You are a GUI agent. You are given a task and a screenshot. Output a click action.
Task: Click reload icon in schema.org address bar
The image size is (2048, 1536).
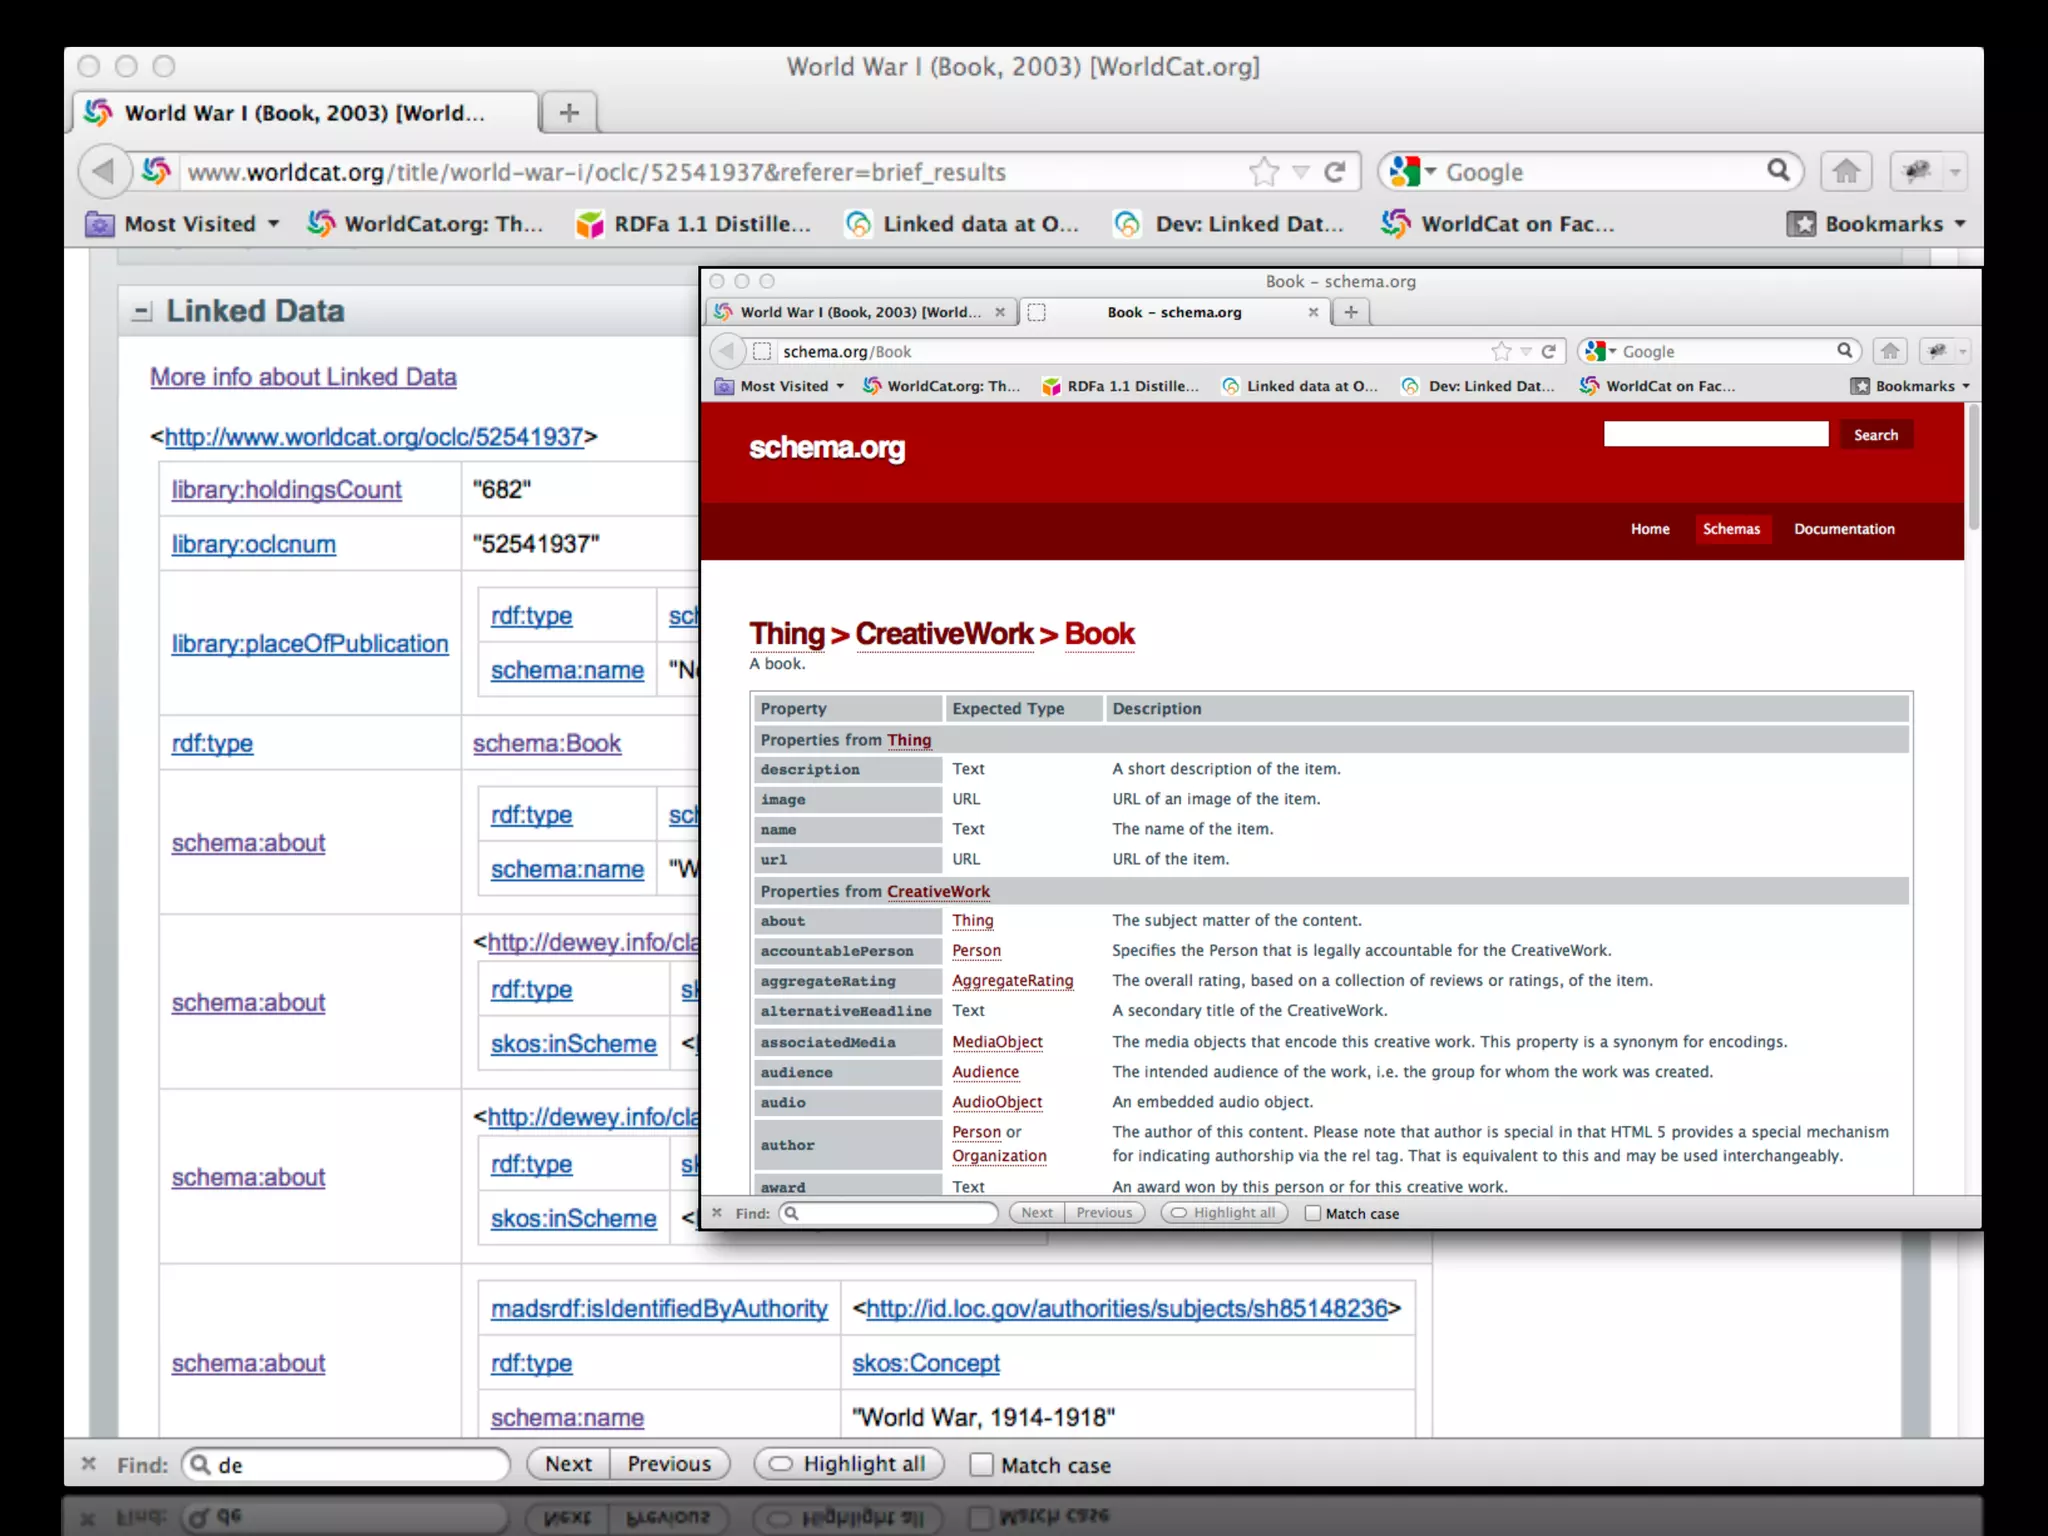tap(1548, 351)
